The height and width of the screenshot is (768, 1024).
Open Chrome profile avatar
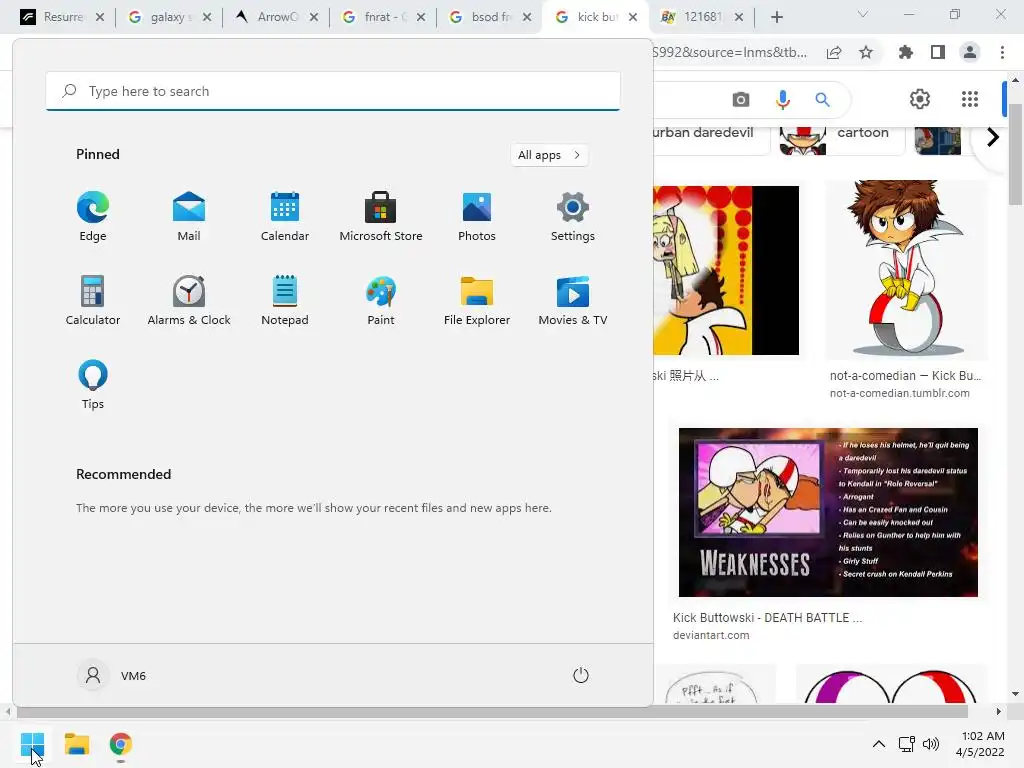(x=970, y=53)
